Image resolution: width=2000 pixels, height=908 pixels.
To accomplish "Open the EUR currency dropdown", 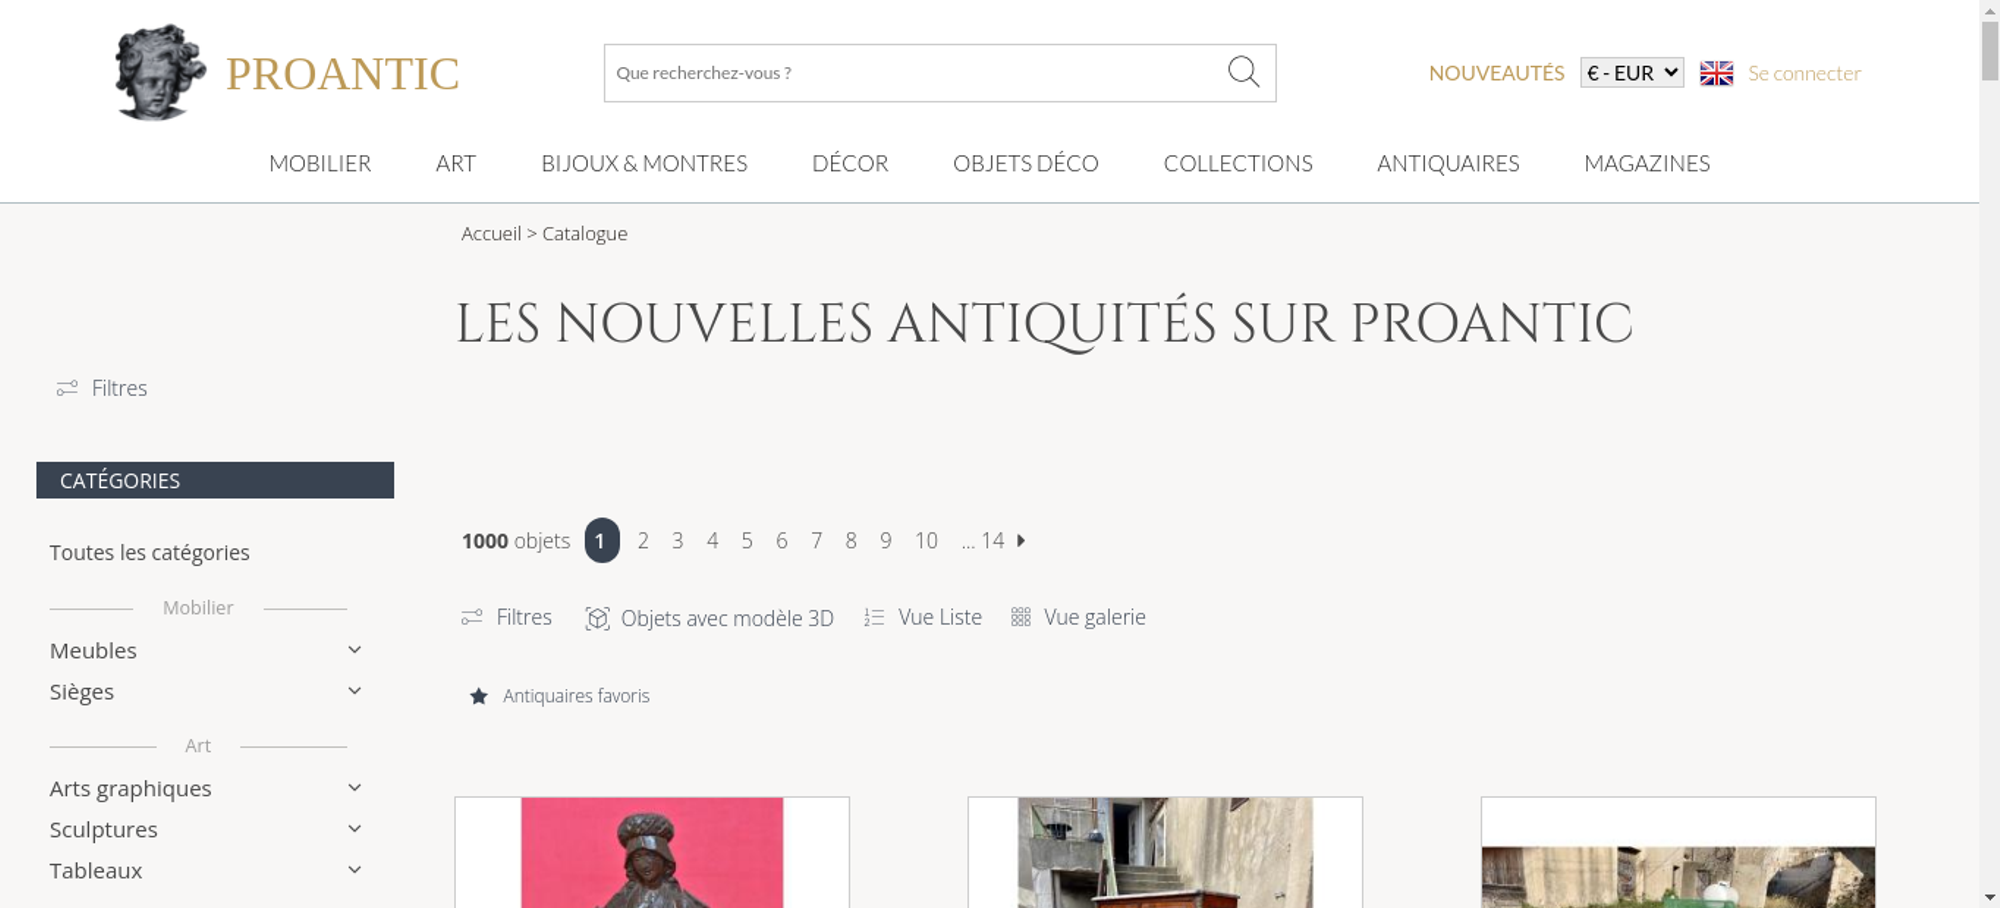I will pyautogui.click(x=1632, y=73).
